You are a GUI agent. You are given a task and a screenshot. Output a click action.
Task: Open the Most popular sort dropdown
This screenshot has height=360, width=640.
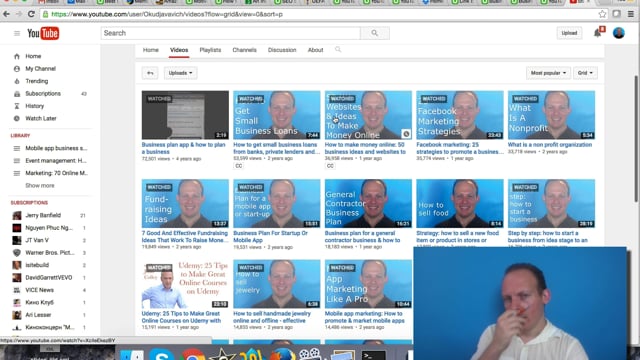(x=548, y=73)
